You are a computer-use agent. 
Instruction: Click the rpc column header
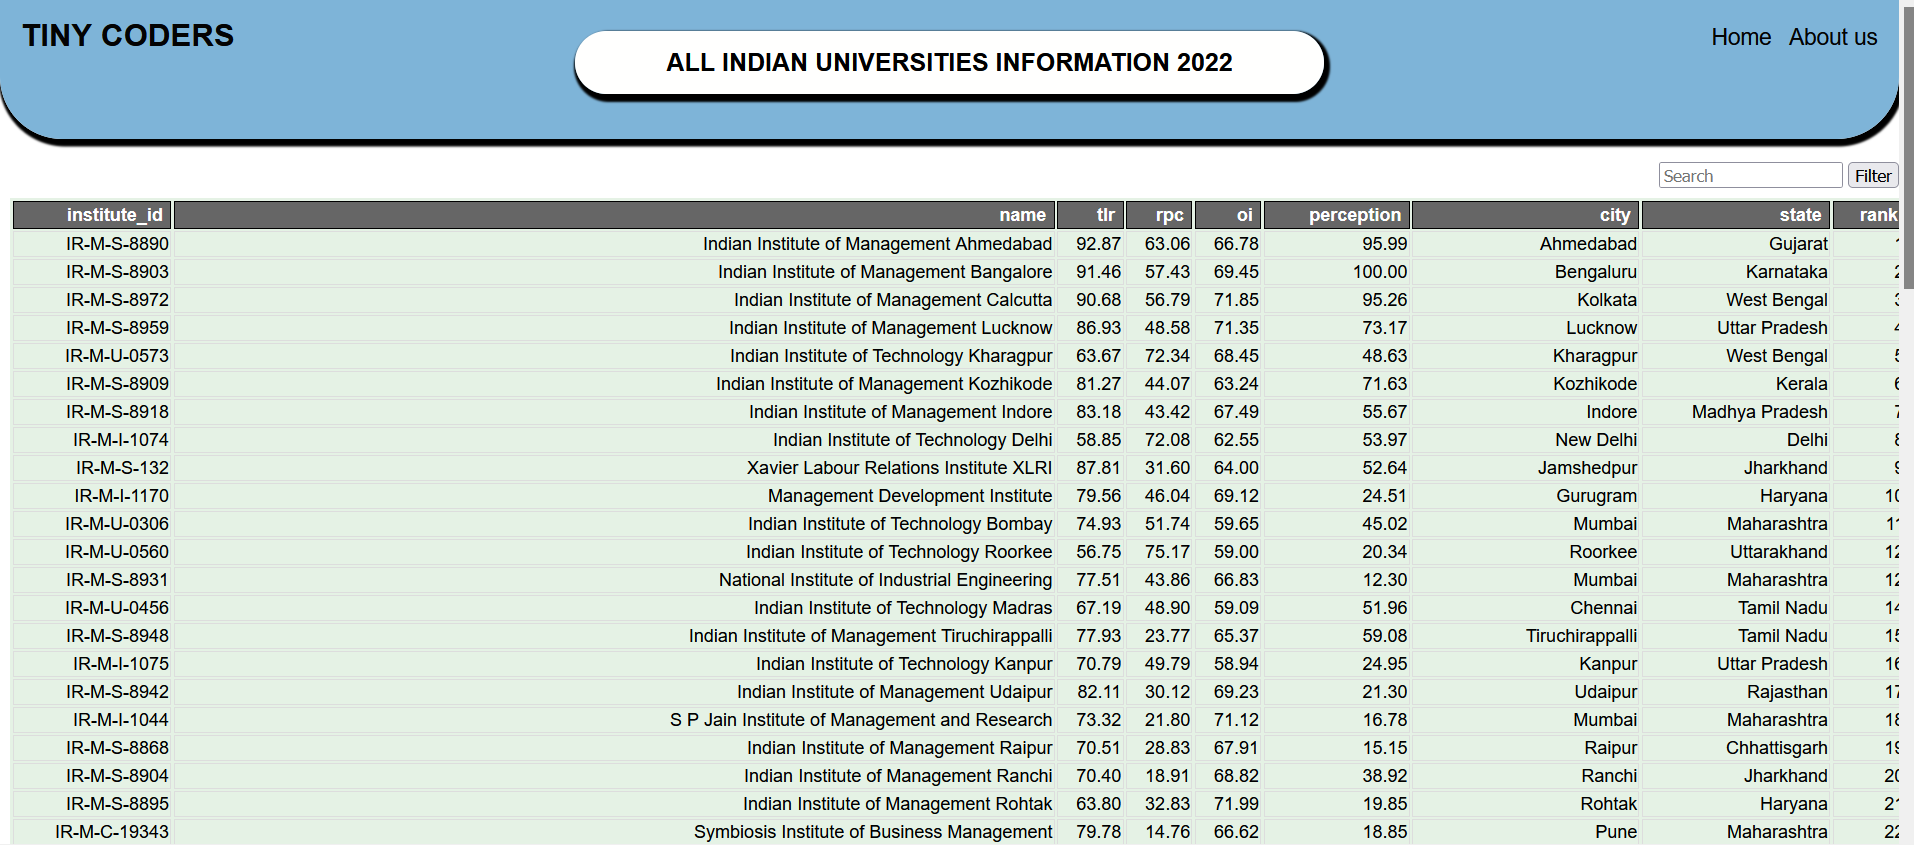[x=1159, y=215]
